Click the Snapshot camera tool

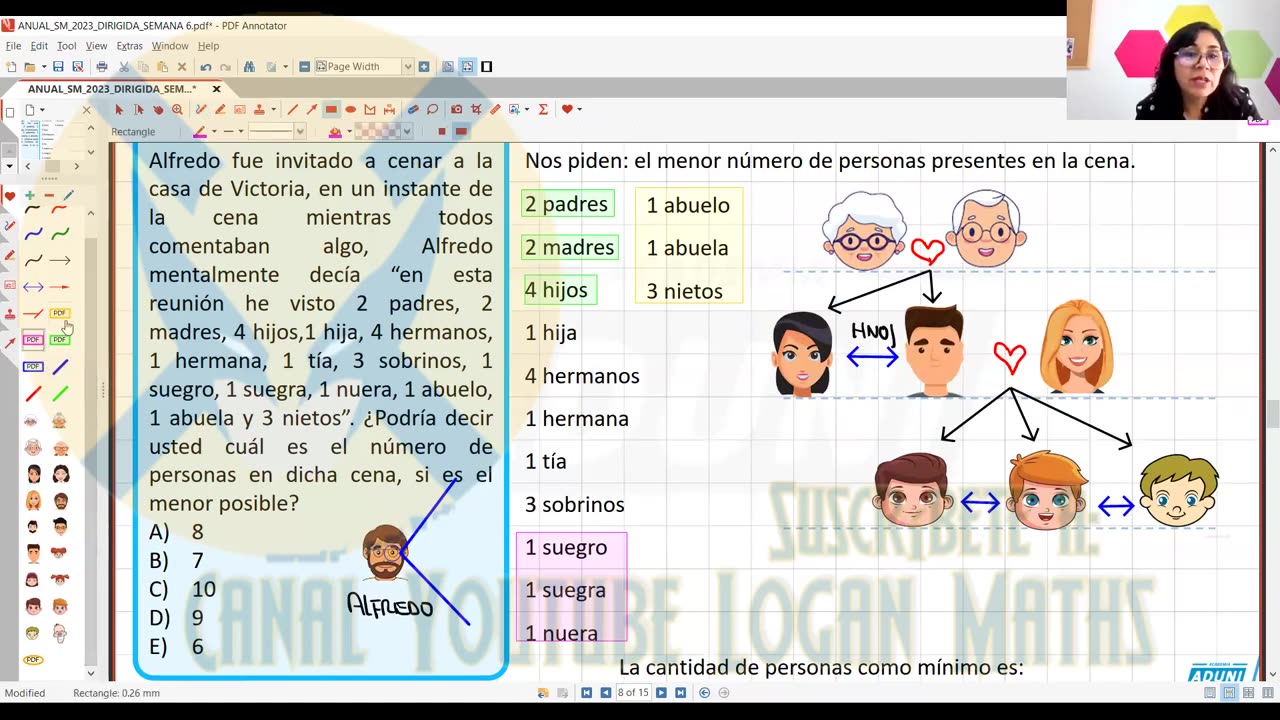[x=456, y=109]
